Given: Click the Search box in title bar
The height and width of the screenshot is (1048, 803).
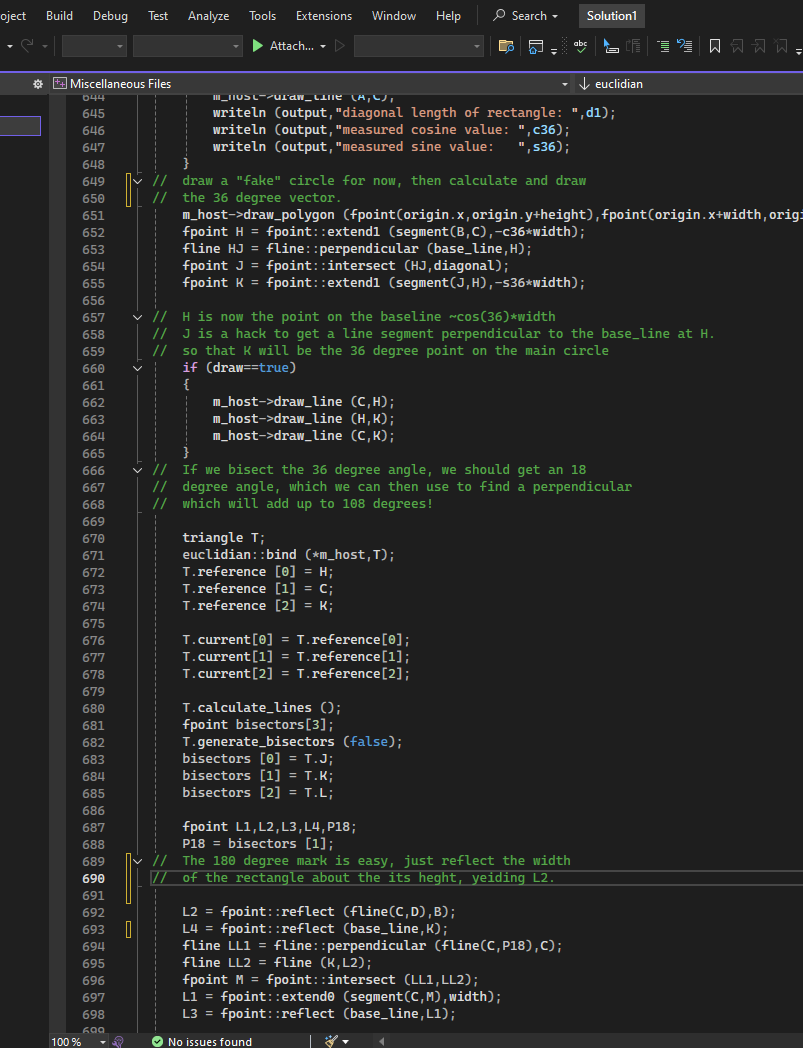Looking at the screenshot, I should tap(525, 16).
